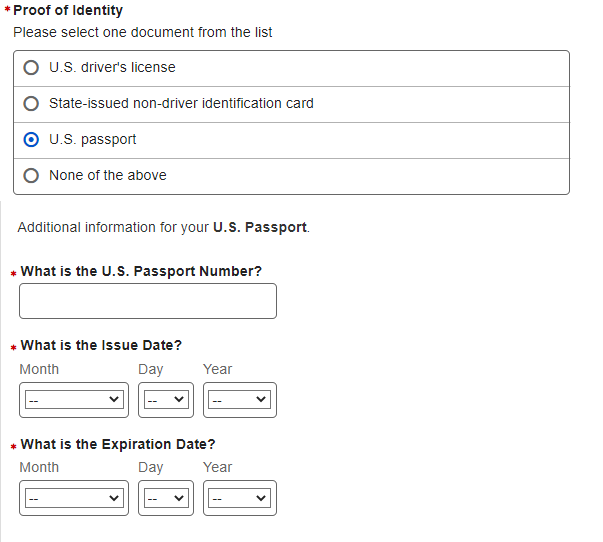This screenshot has height=542, width=603.
Task: Click the 'What is the Expiration Date?' label
Action: click(x=118, y=444)
